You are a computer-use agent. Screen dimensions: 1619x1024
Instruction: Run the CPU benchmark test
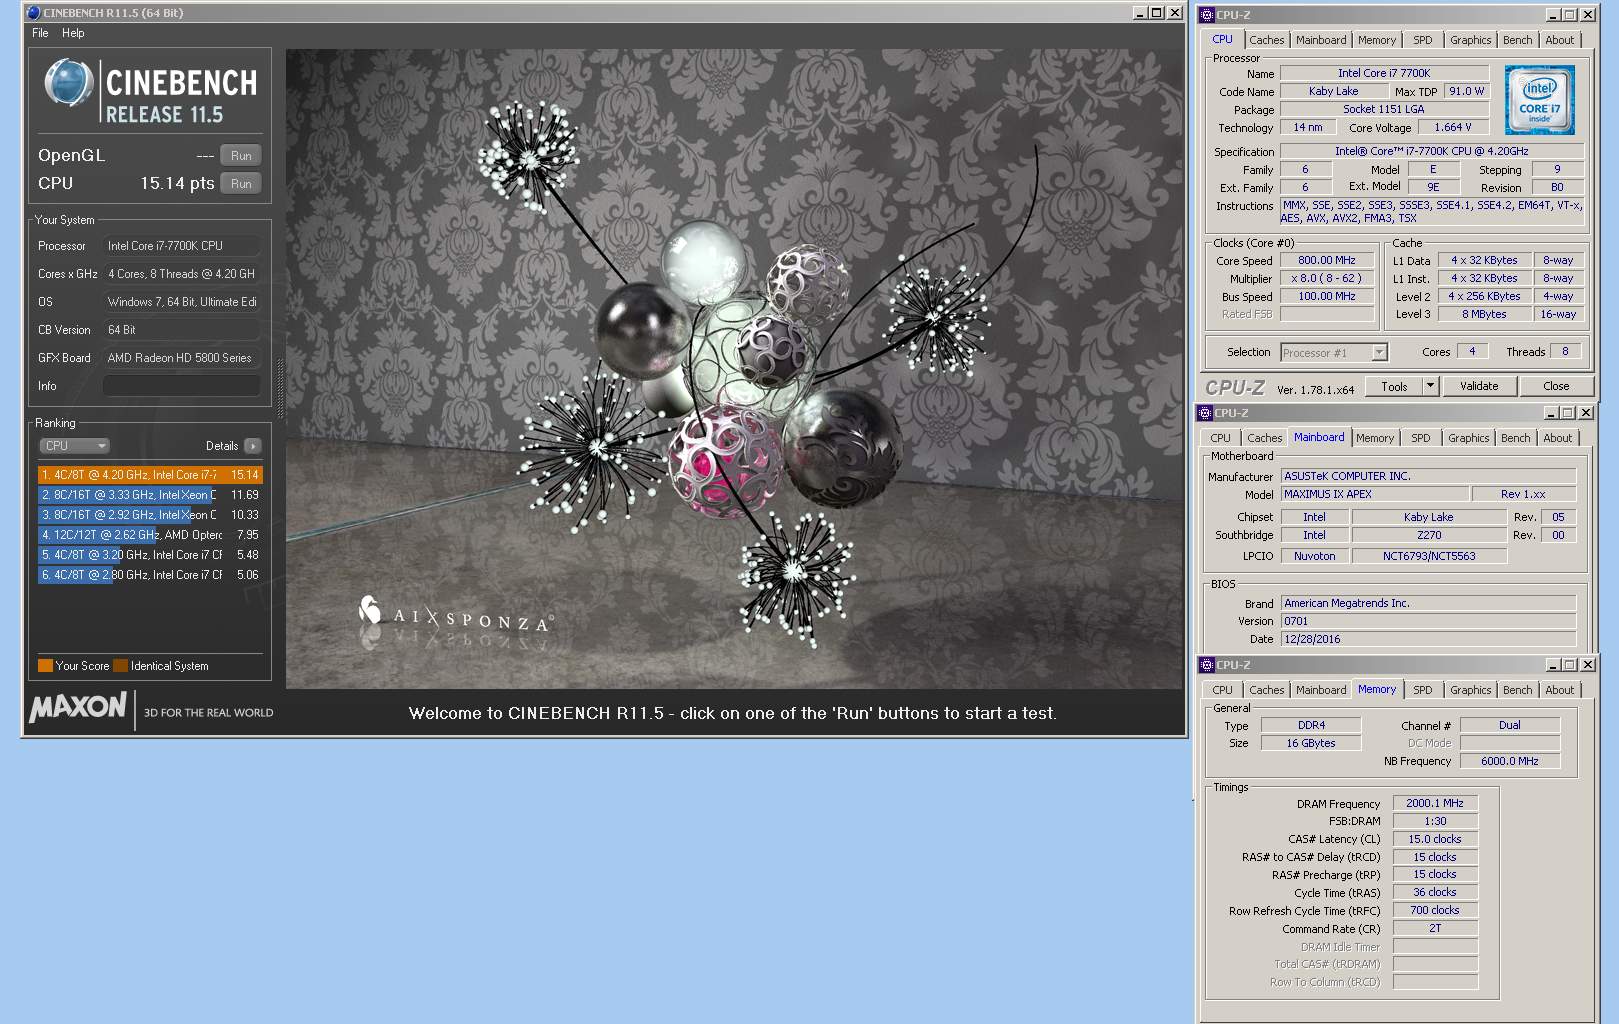click(241, 183)
